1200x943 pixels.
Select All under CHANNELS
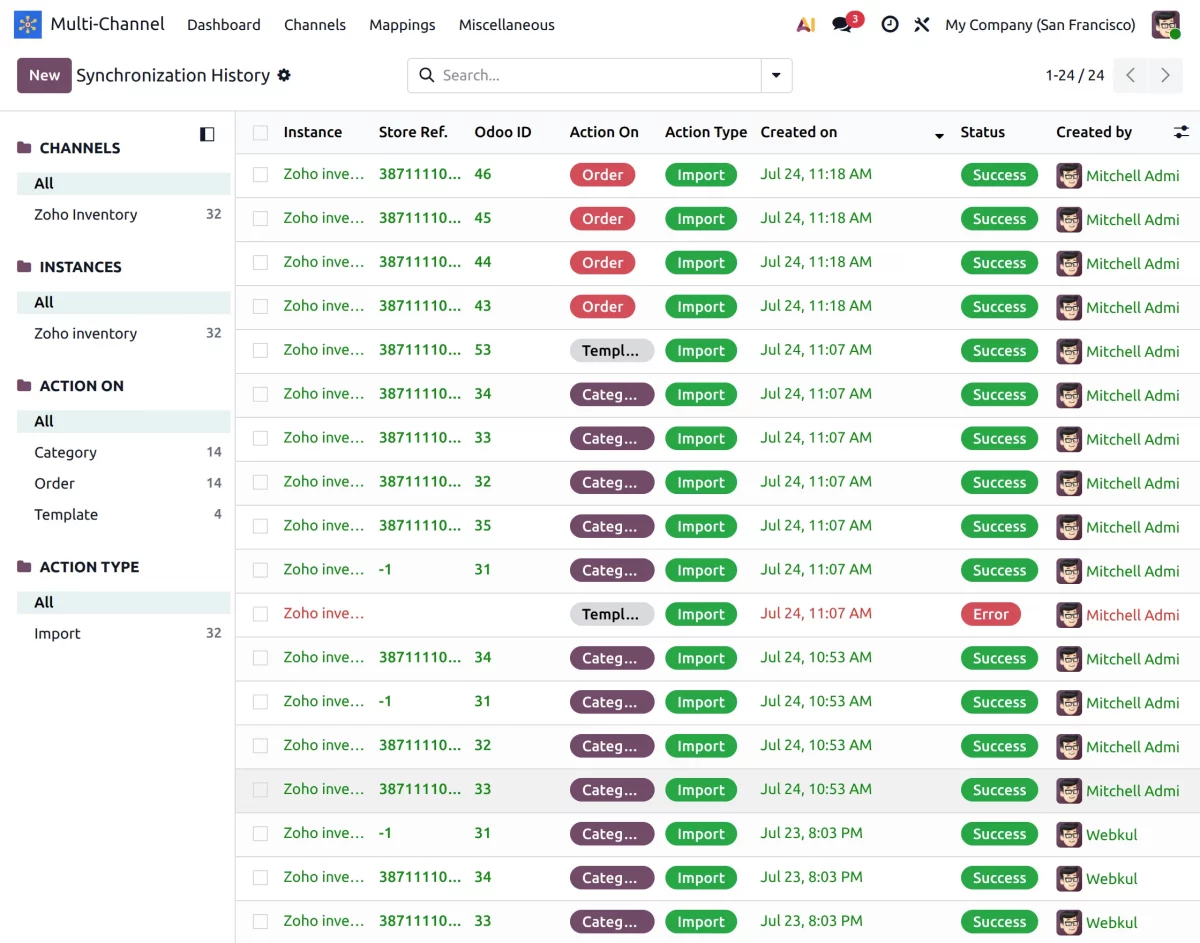click(124, 184)
